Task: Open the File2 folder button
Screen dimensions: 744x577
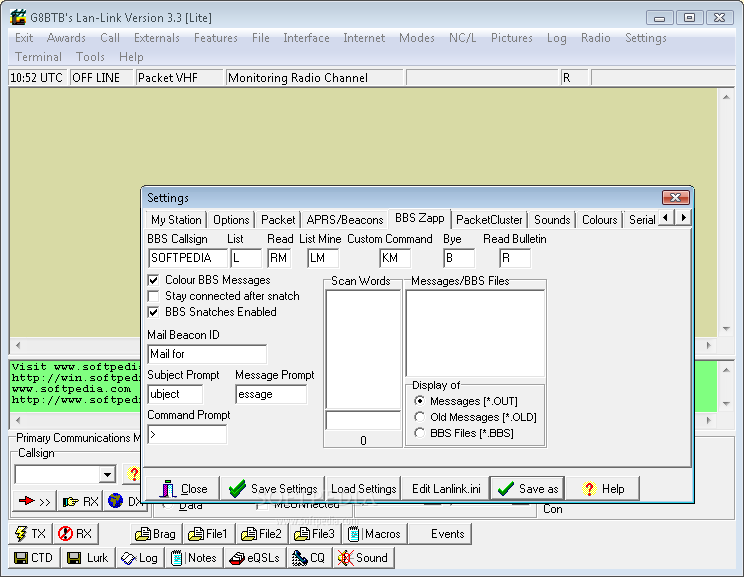Action: (x=261, y=534)
